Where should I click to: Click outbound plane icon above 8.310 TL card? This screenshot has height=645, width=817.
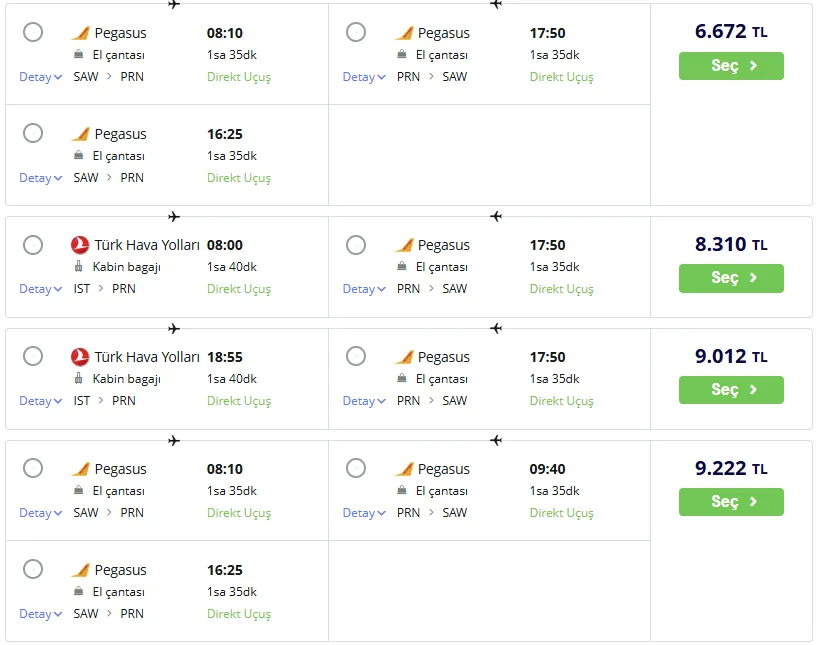(174, 216)
